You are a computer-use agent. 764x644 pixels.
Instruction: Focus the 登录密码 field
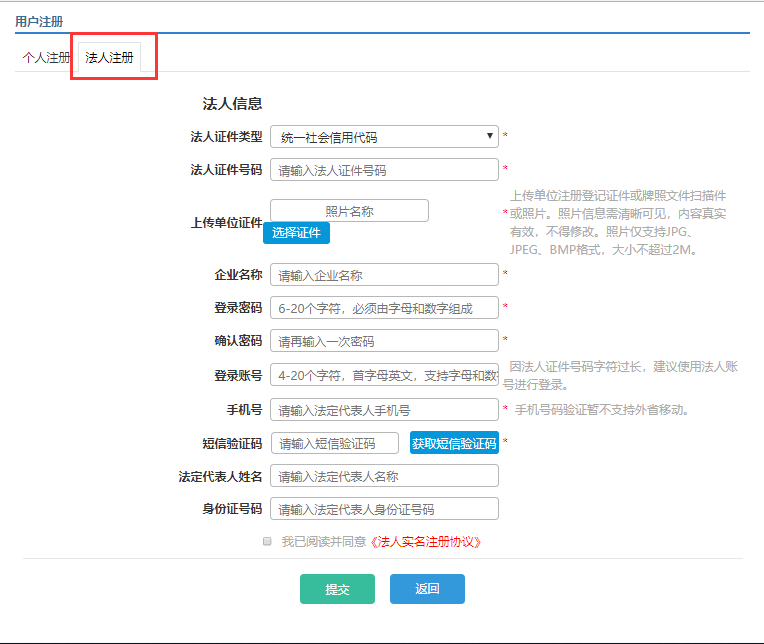tap(384, 308)
